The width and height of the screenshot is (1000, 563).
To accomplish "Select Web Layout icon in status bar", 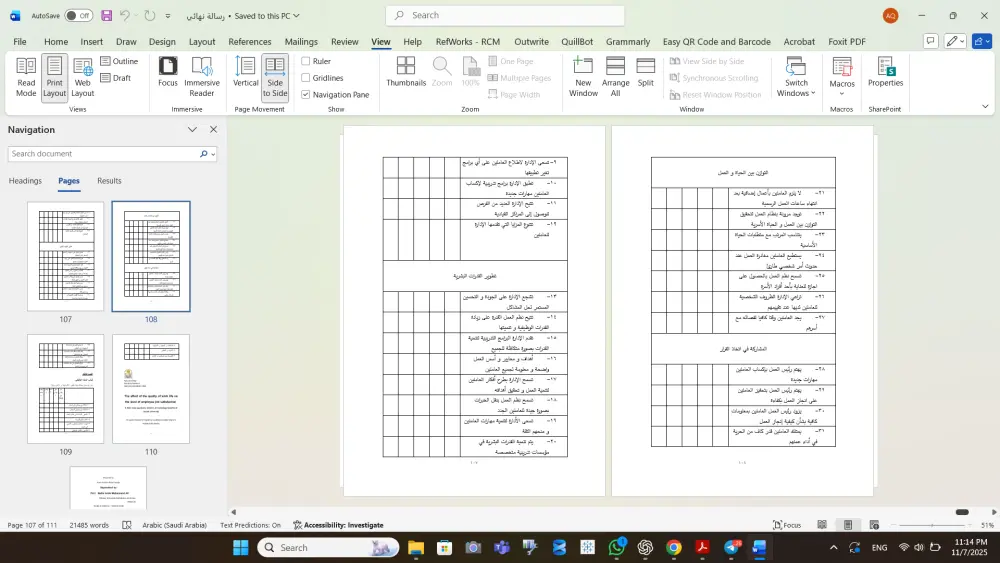I will pos(874,525).
